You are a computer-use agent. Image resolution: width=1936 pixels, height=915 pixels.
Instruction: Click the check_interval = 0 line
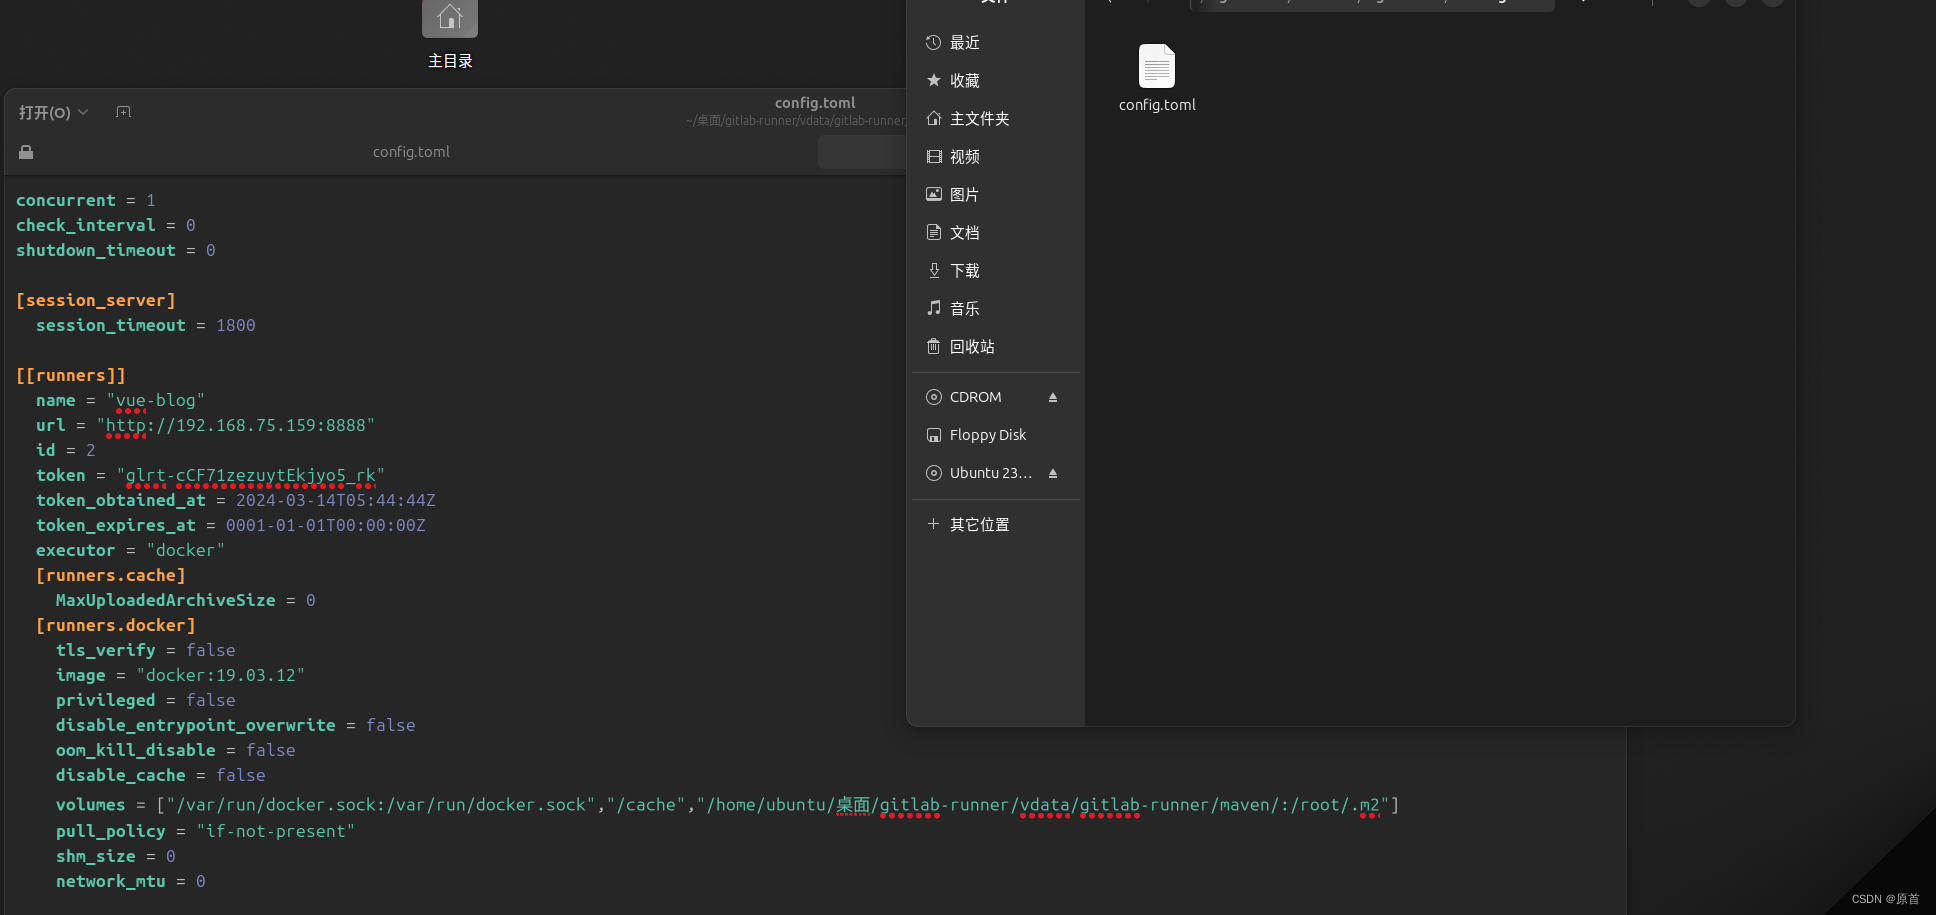pos(106,225)
